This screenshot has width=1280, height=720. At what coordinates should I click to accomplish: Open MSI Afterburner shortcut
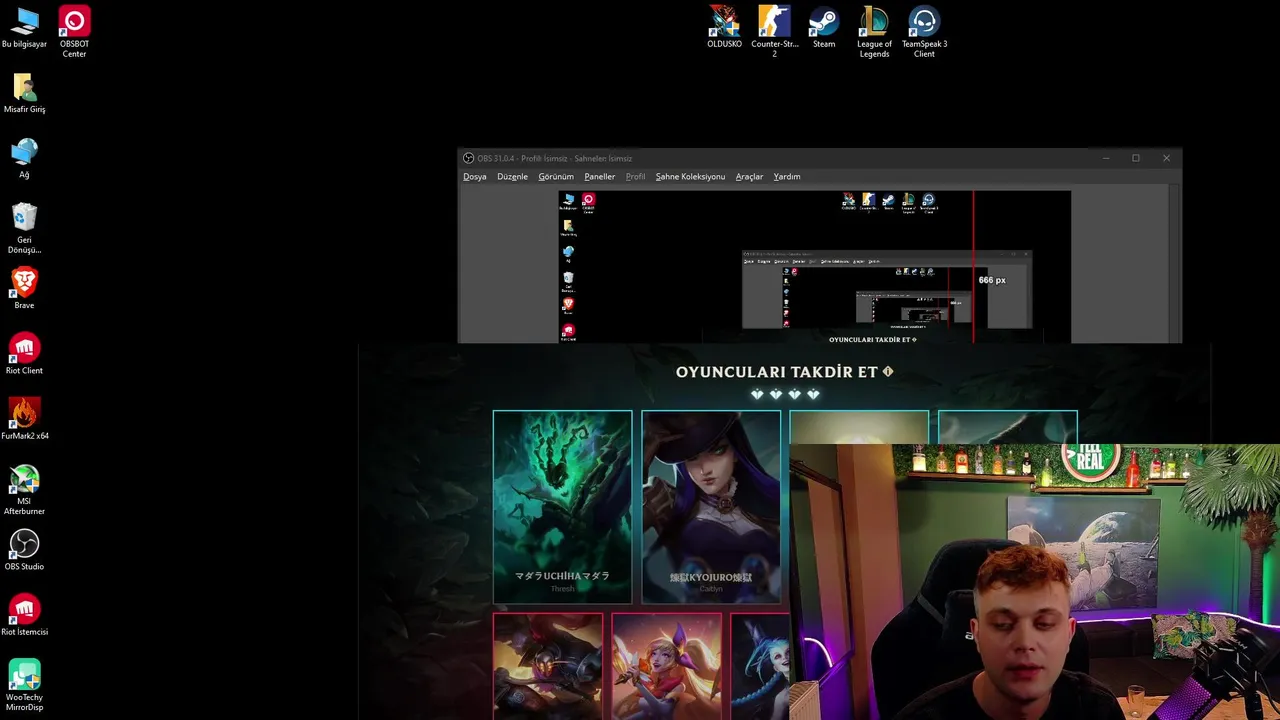click(24, 490)
